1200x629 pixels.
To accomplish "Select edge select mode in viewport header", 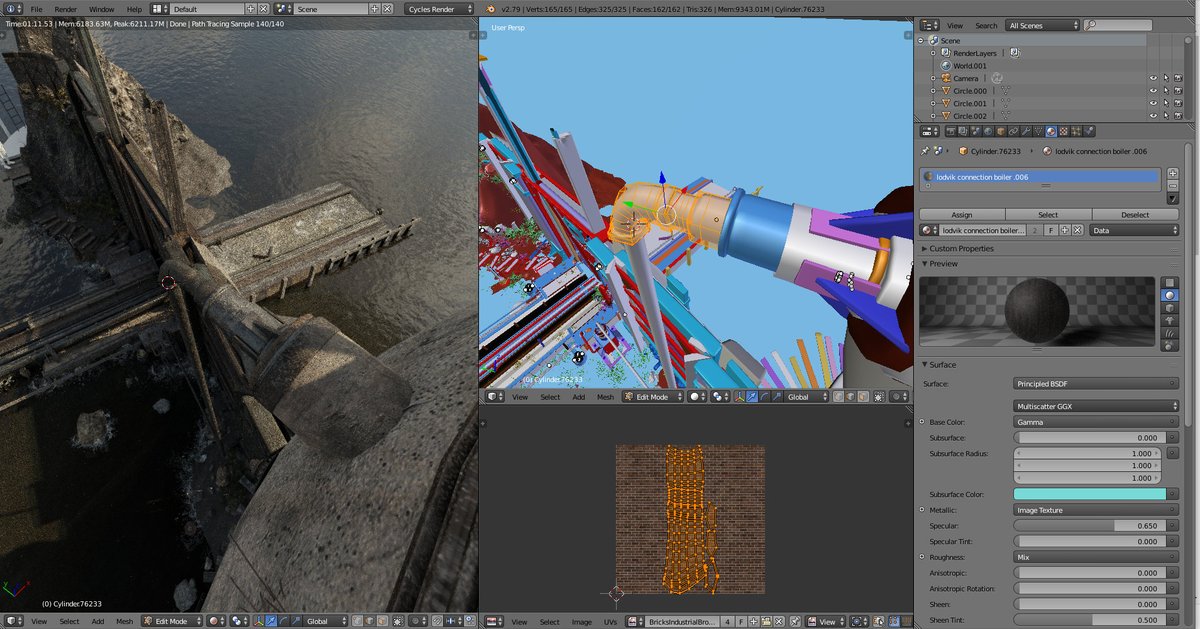I will (x=851, y=397).
